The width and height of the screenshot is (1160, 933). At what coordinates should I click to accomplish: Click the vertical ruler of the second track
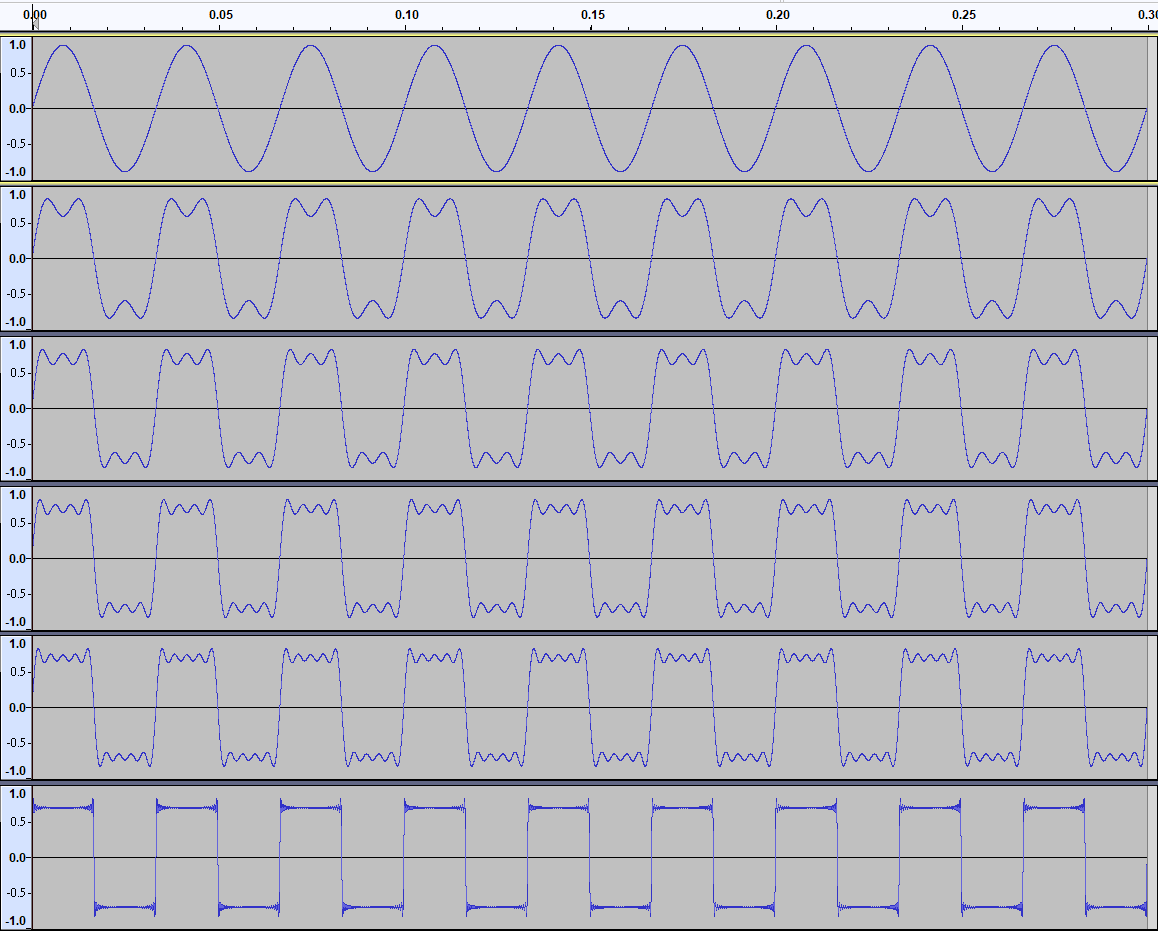[x=16, y=258]
